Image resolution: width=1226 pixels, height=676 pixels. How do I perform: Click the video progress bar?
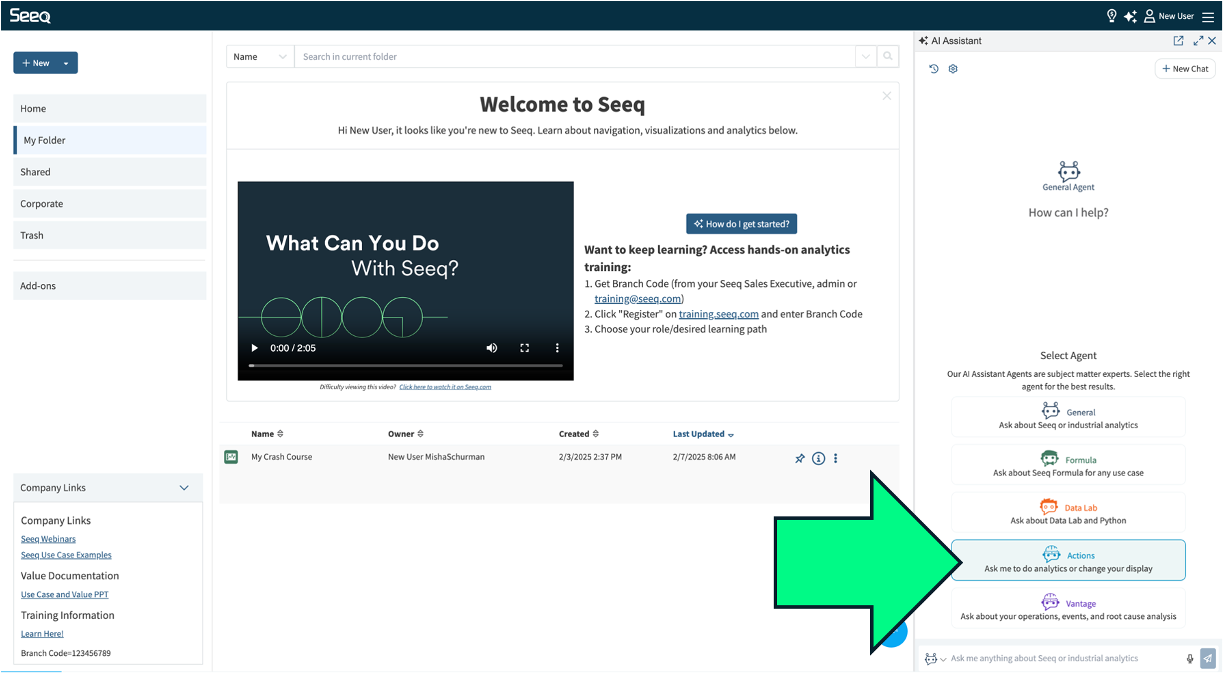point(405,366)
